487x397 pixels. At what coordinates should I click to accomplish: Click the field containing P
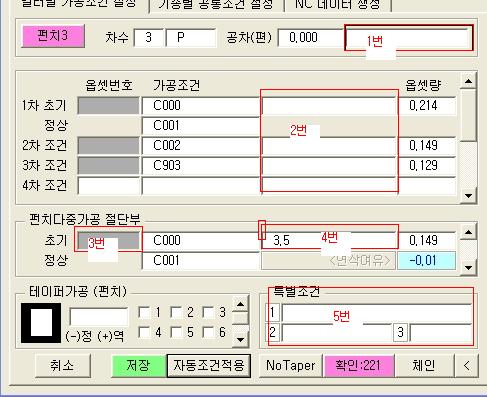[x=191, y=37]
